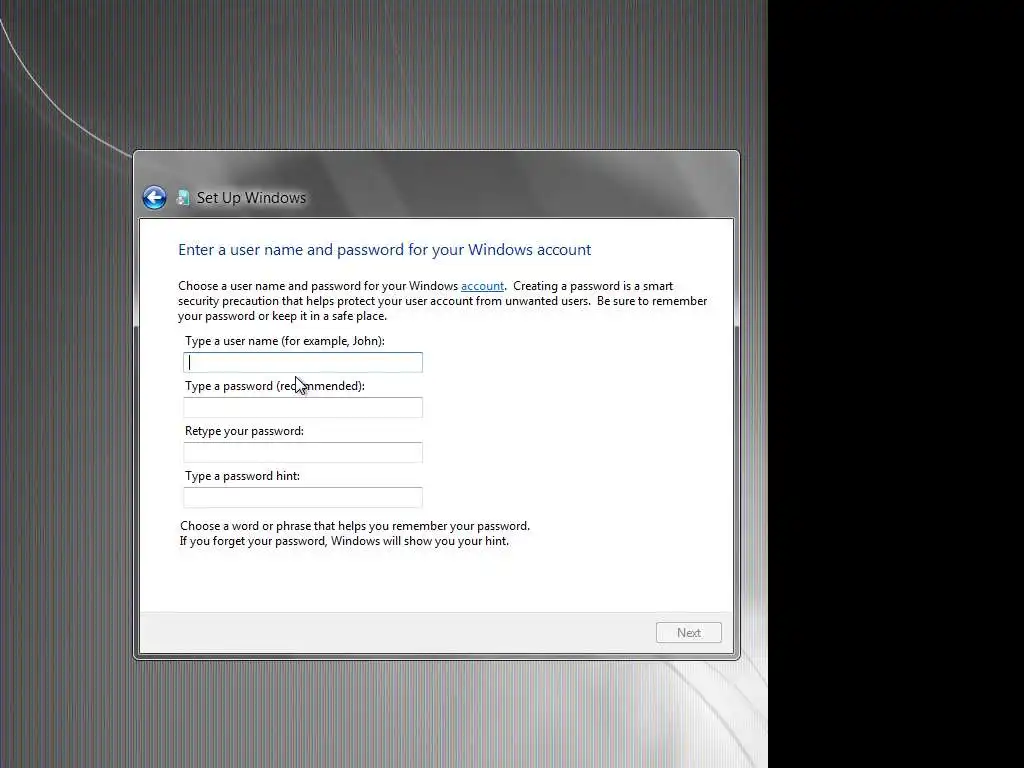The image size is (1024, 768).
Task: Select the Retype your password field
Action: pos(303,453)
